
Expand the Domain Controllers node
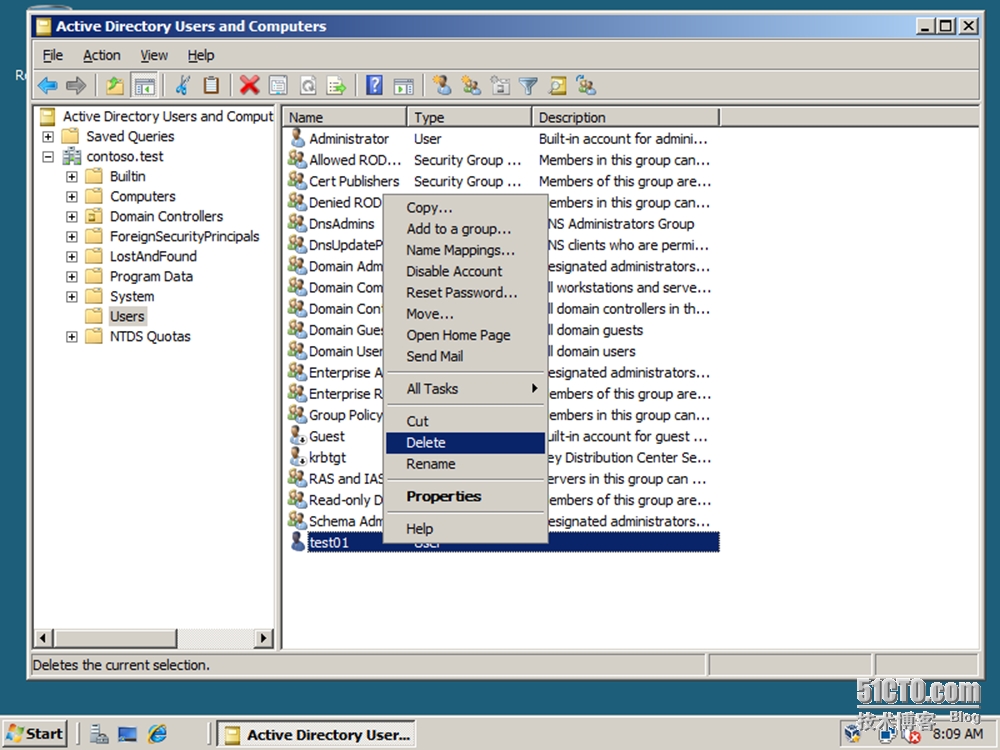(x=71, y=217)
